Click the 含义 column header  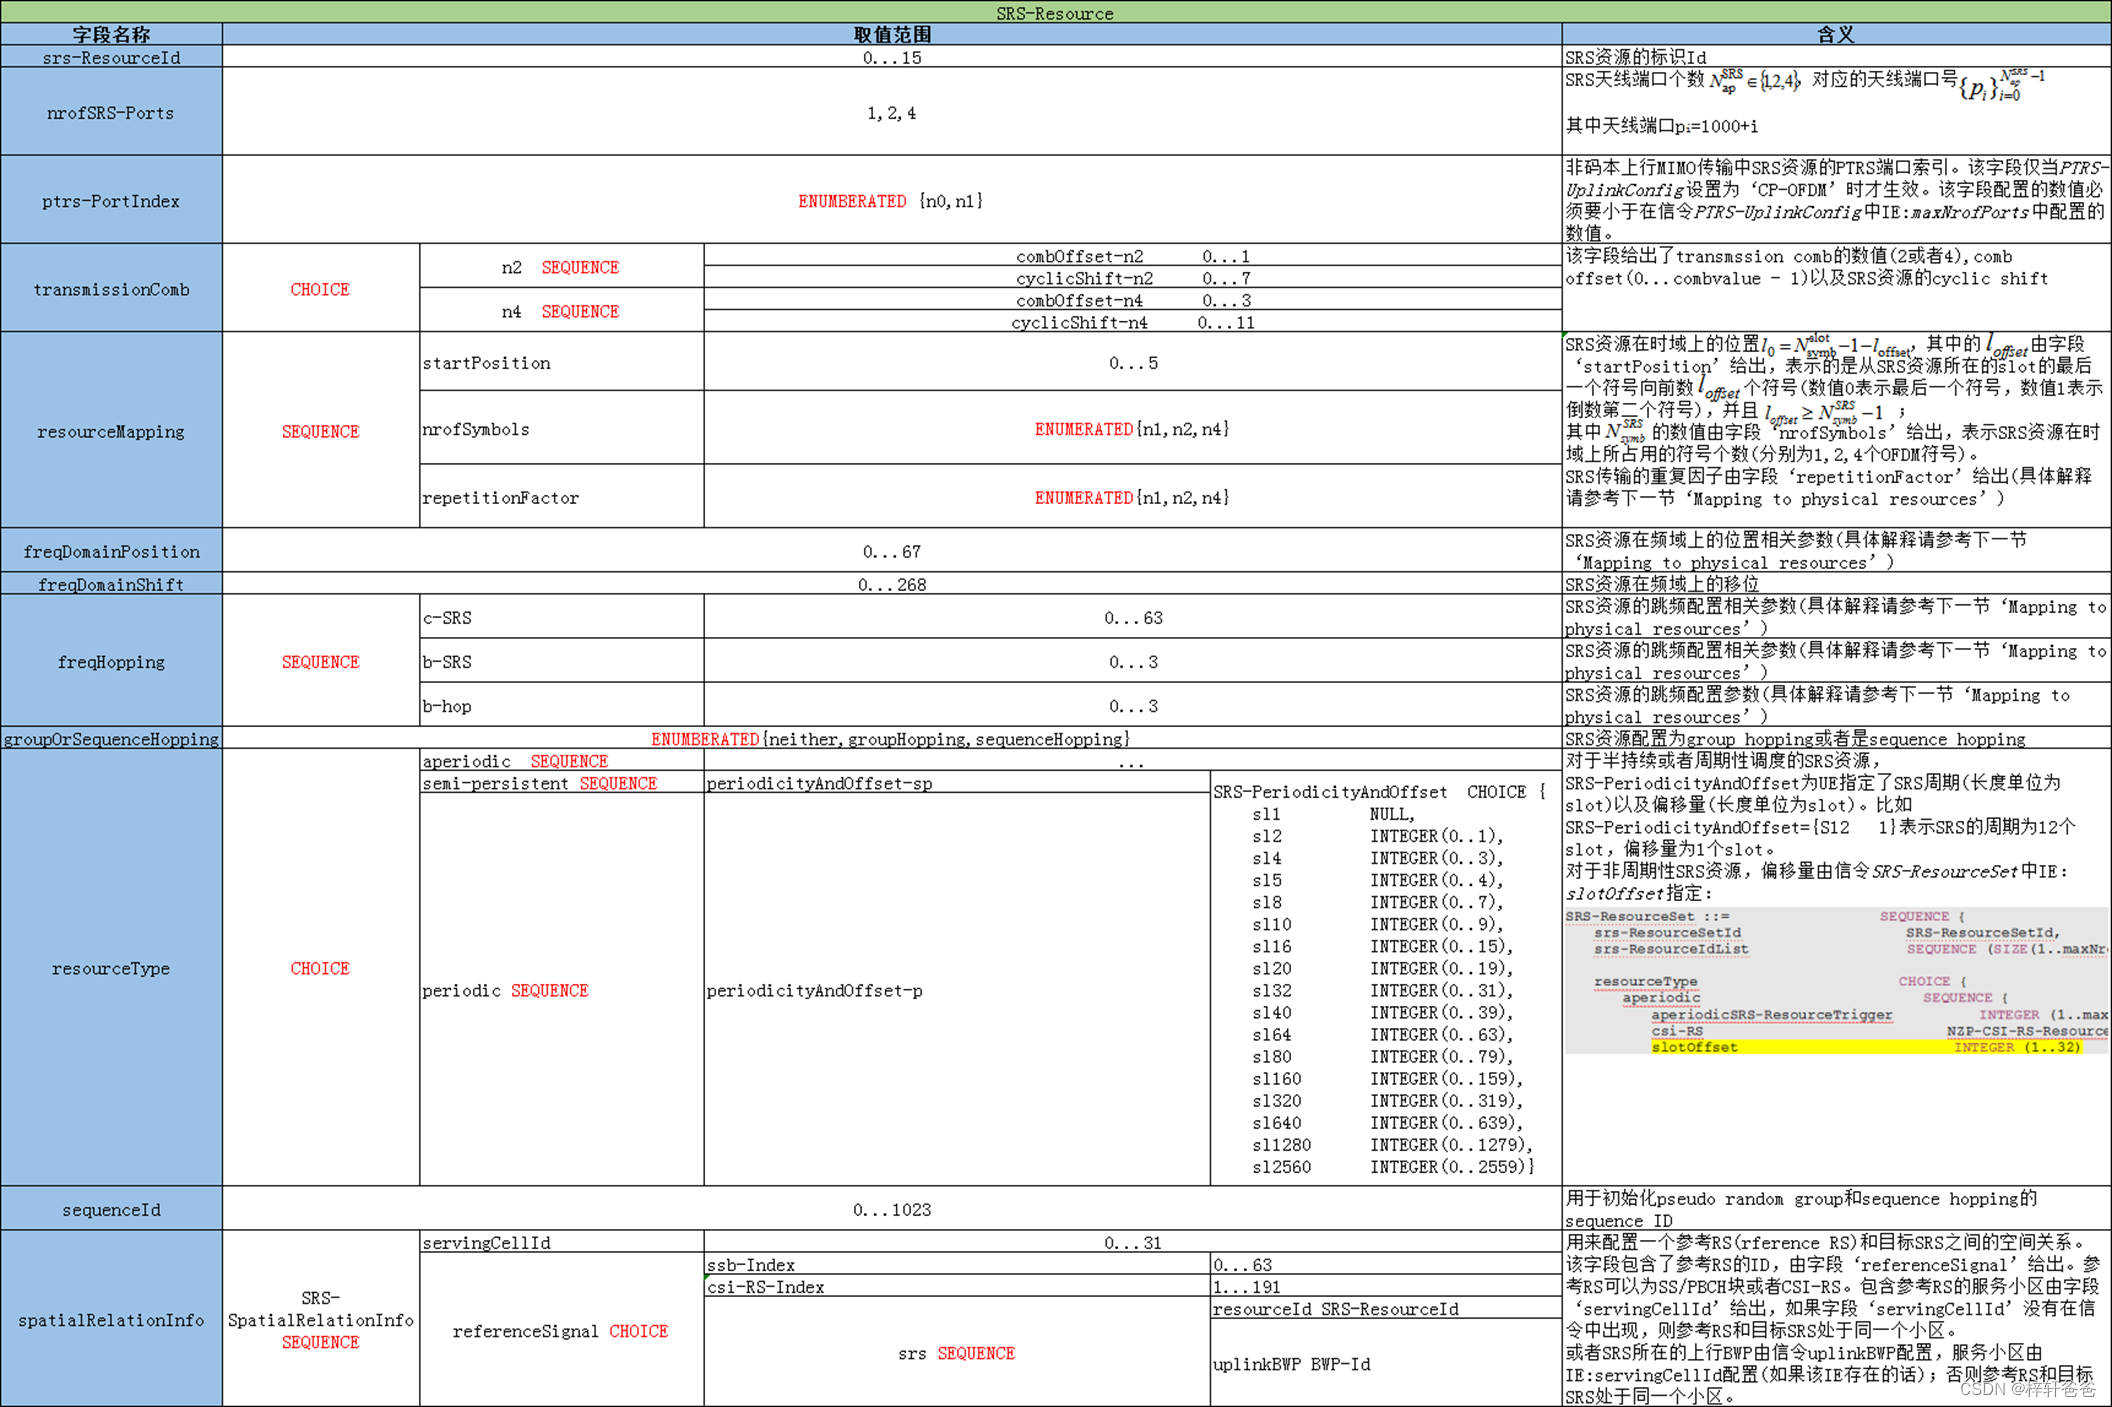[1836, 34]
